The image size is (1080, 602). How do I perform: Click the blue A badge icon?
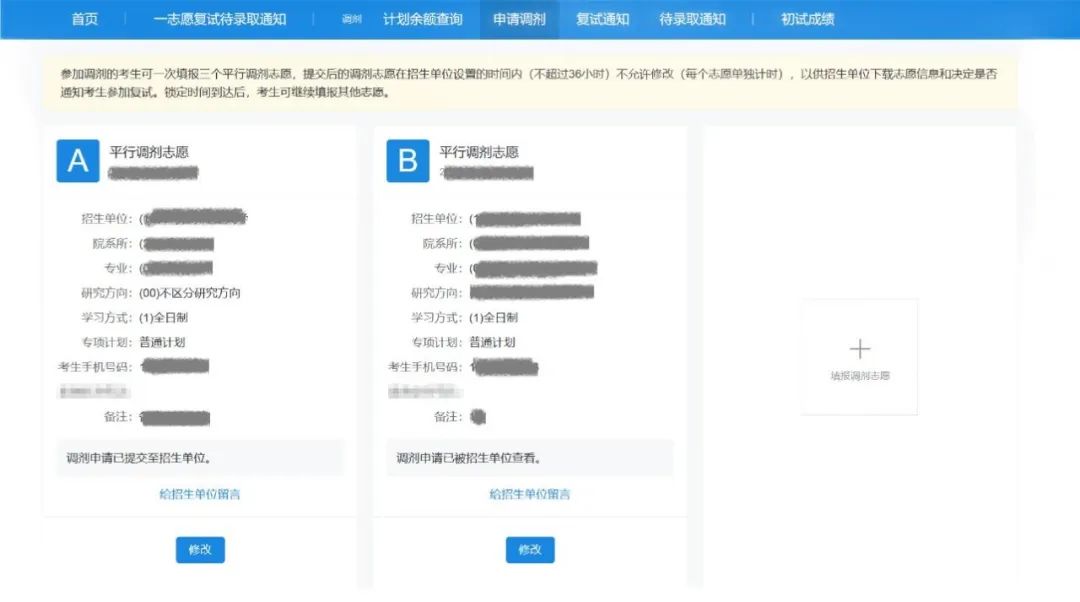point(78,161)
